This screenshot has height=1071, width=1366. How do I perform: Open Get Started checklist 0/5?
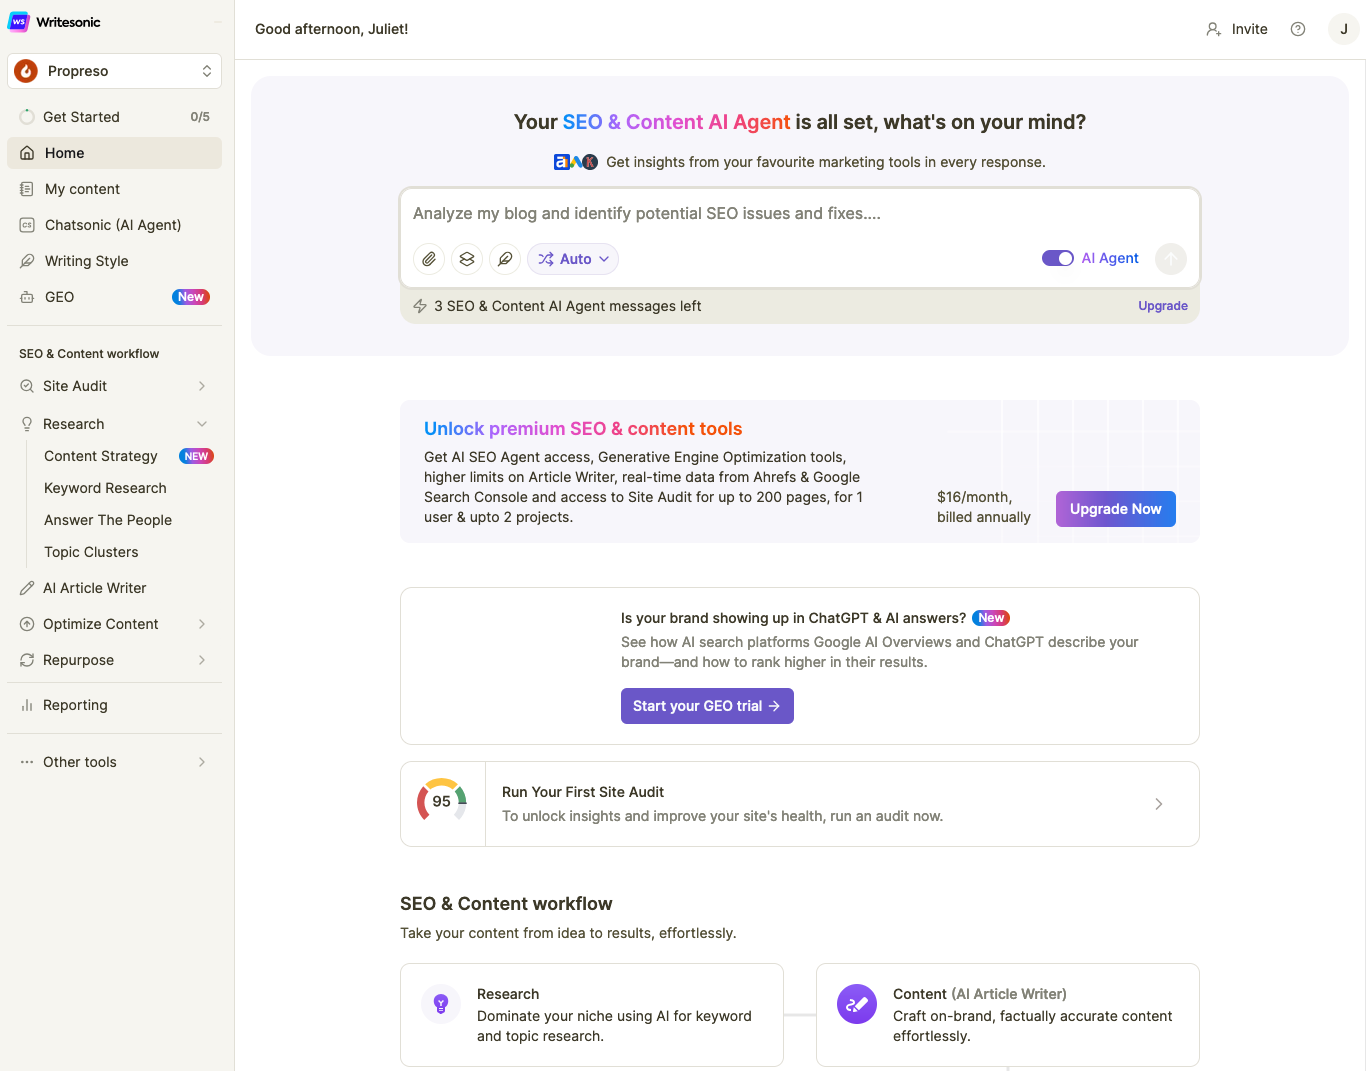pyautogui.click(x=114, y=117)
